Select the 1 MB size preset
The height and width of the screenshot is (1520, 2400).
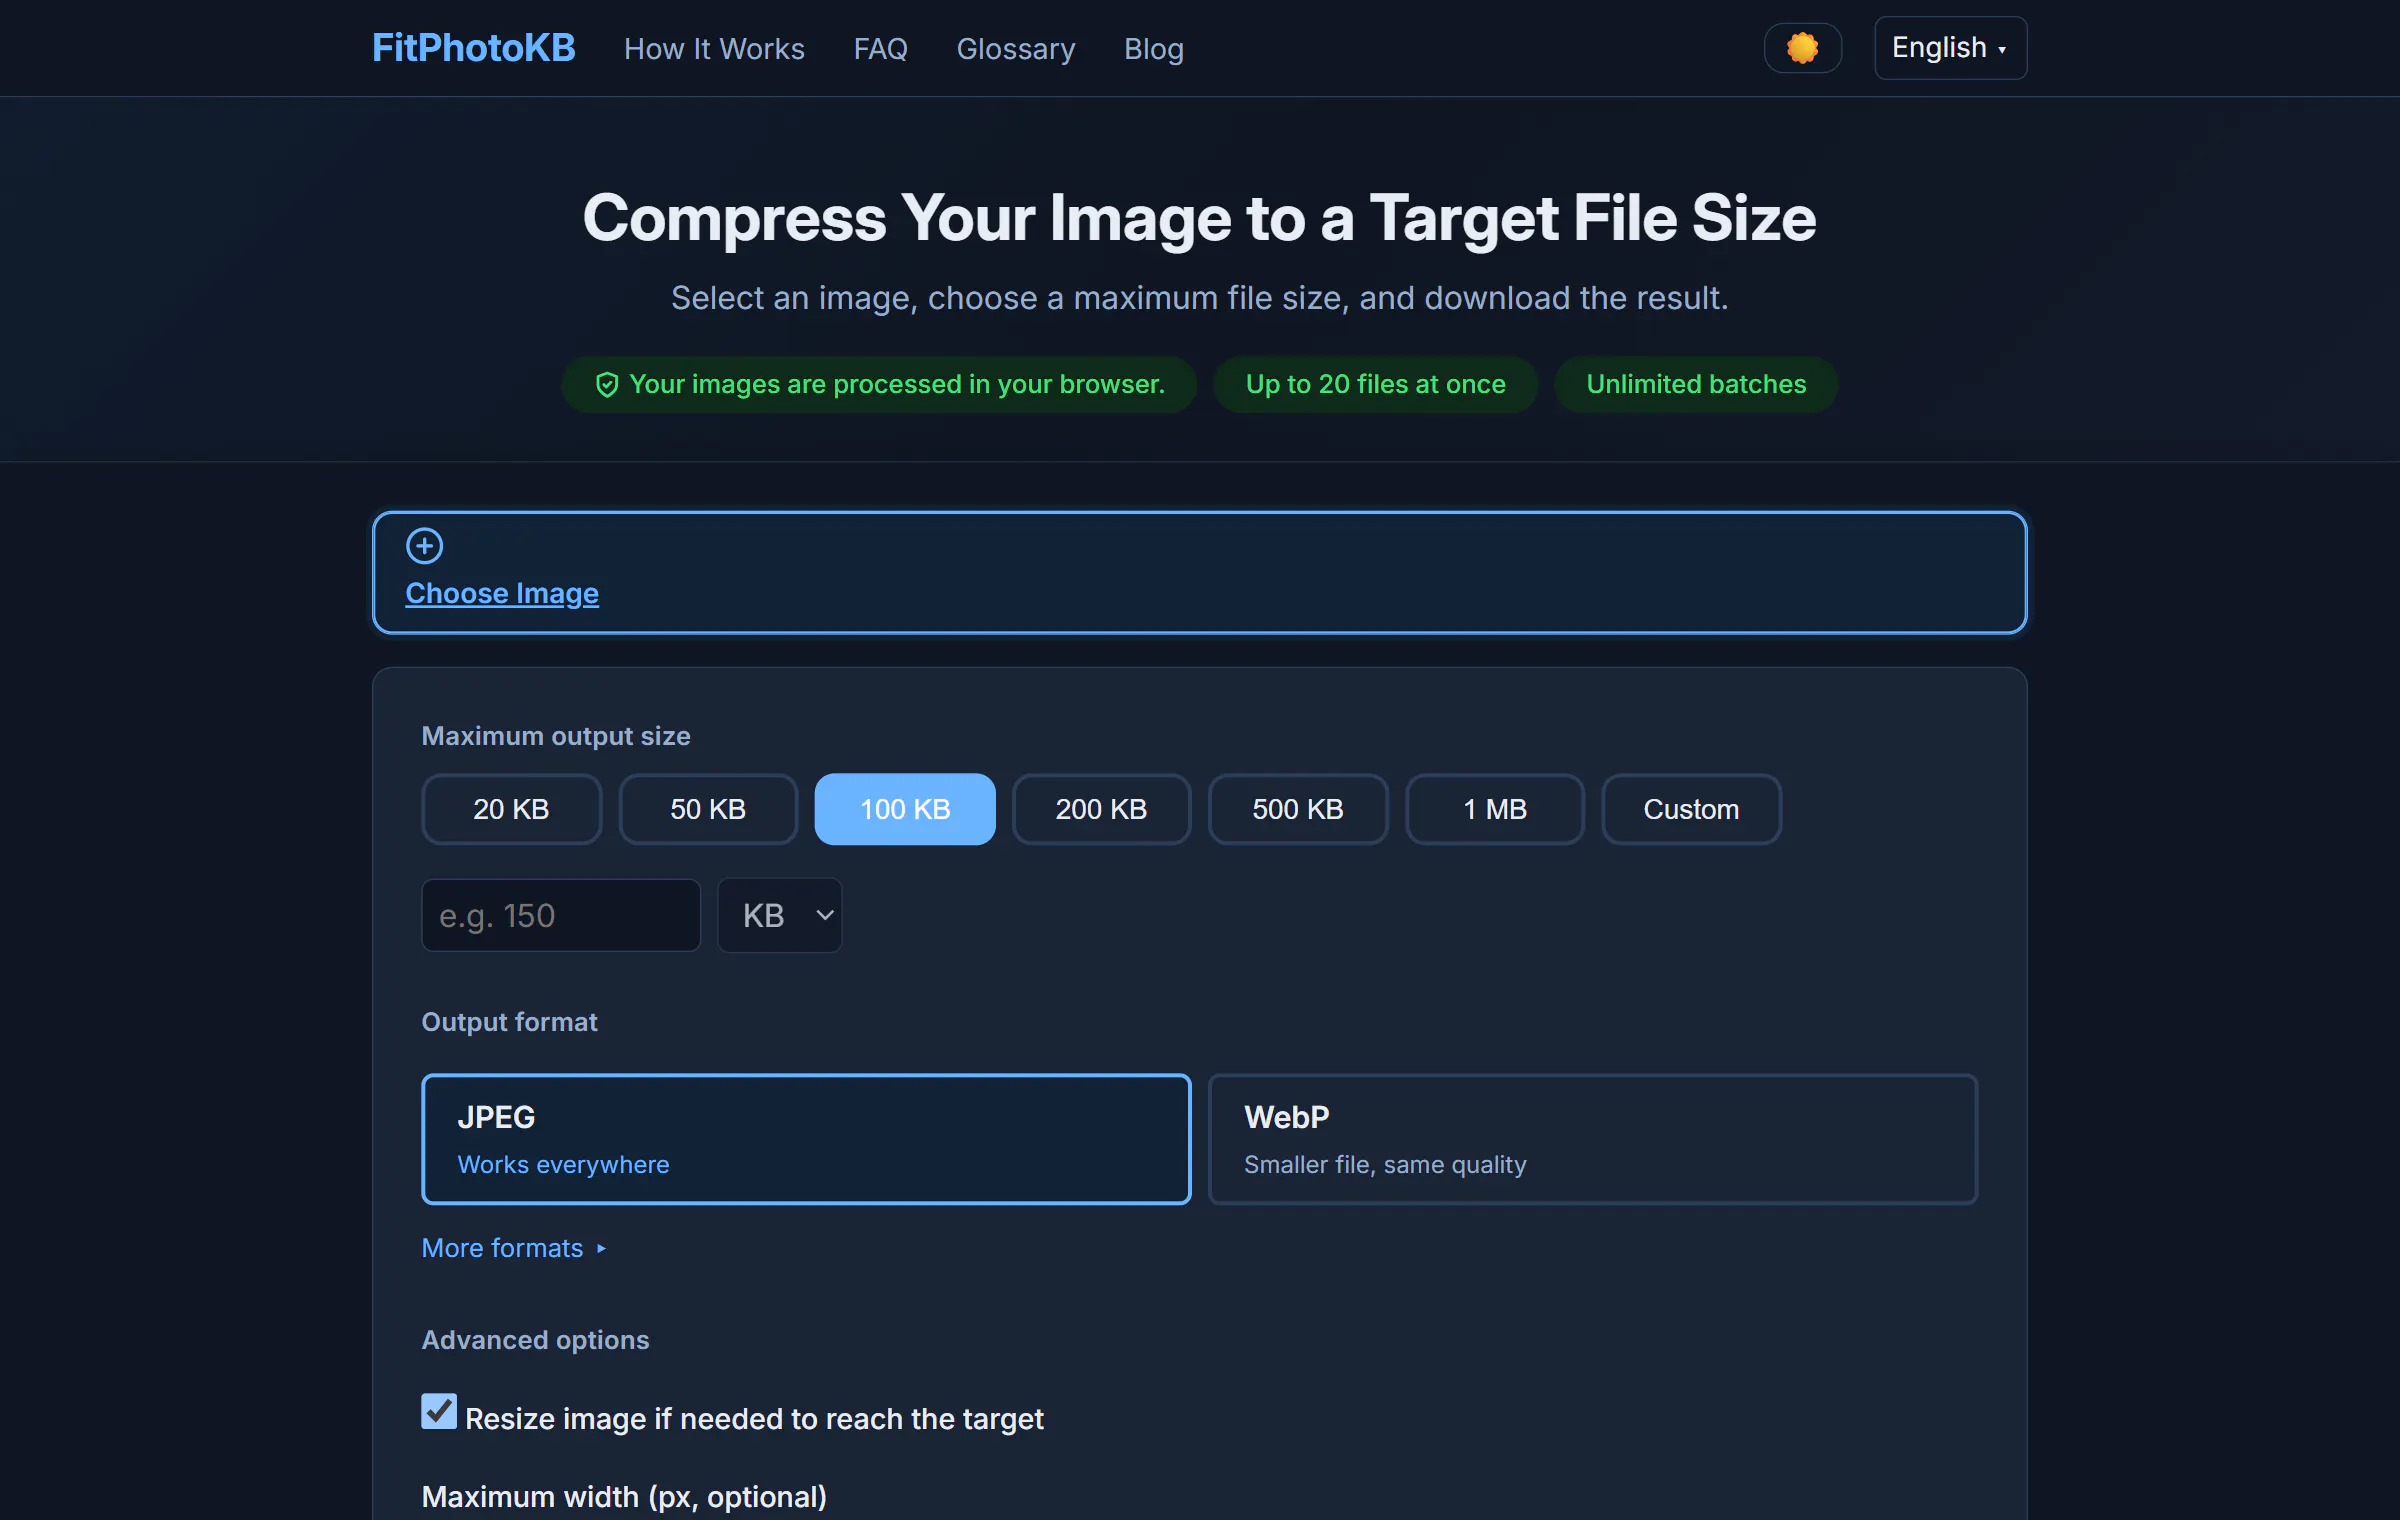coord(1495,809)
